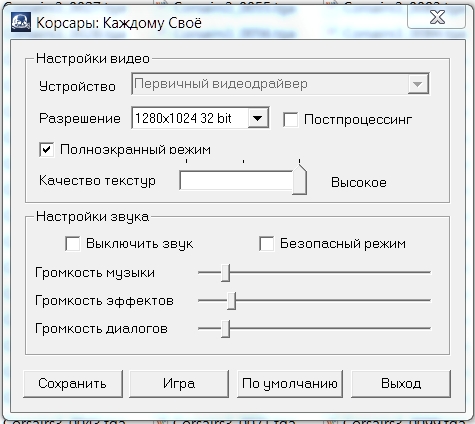The image size is (475, 424).
Task: Click the Громкость эффектов slider handle
Action: coord(231,301)
